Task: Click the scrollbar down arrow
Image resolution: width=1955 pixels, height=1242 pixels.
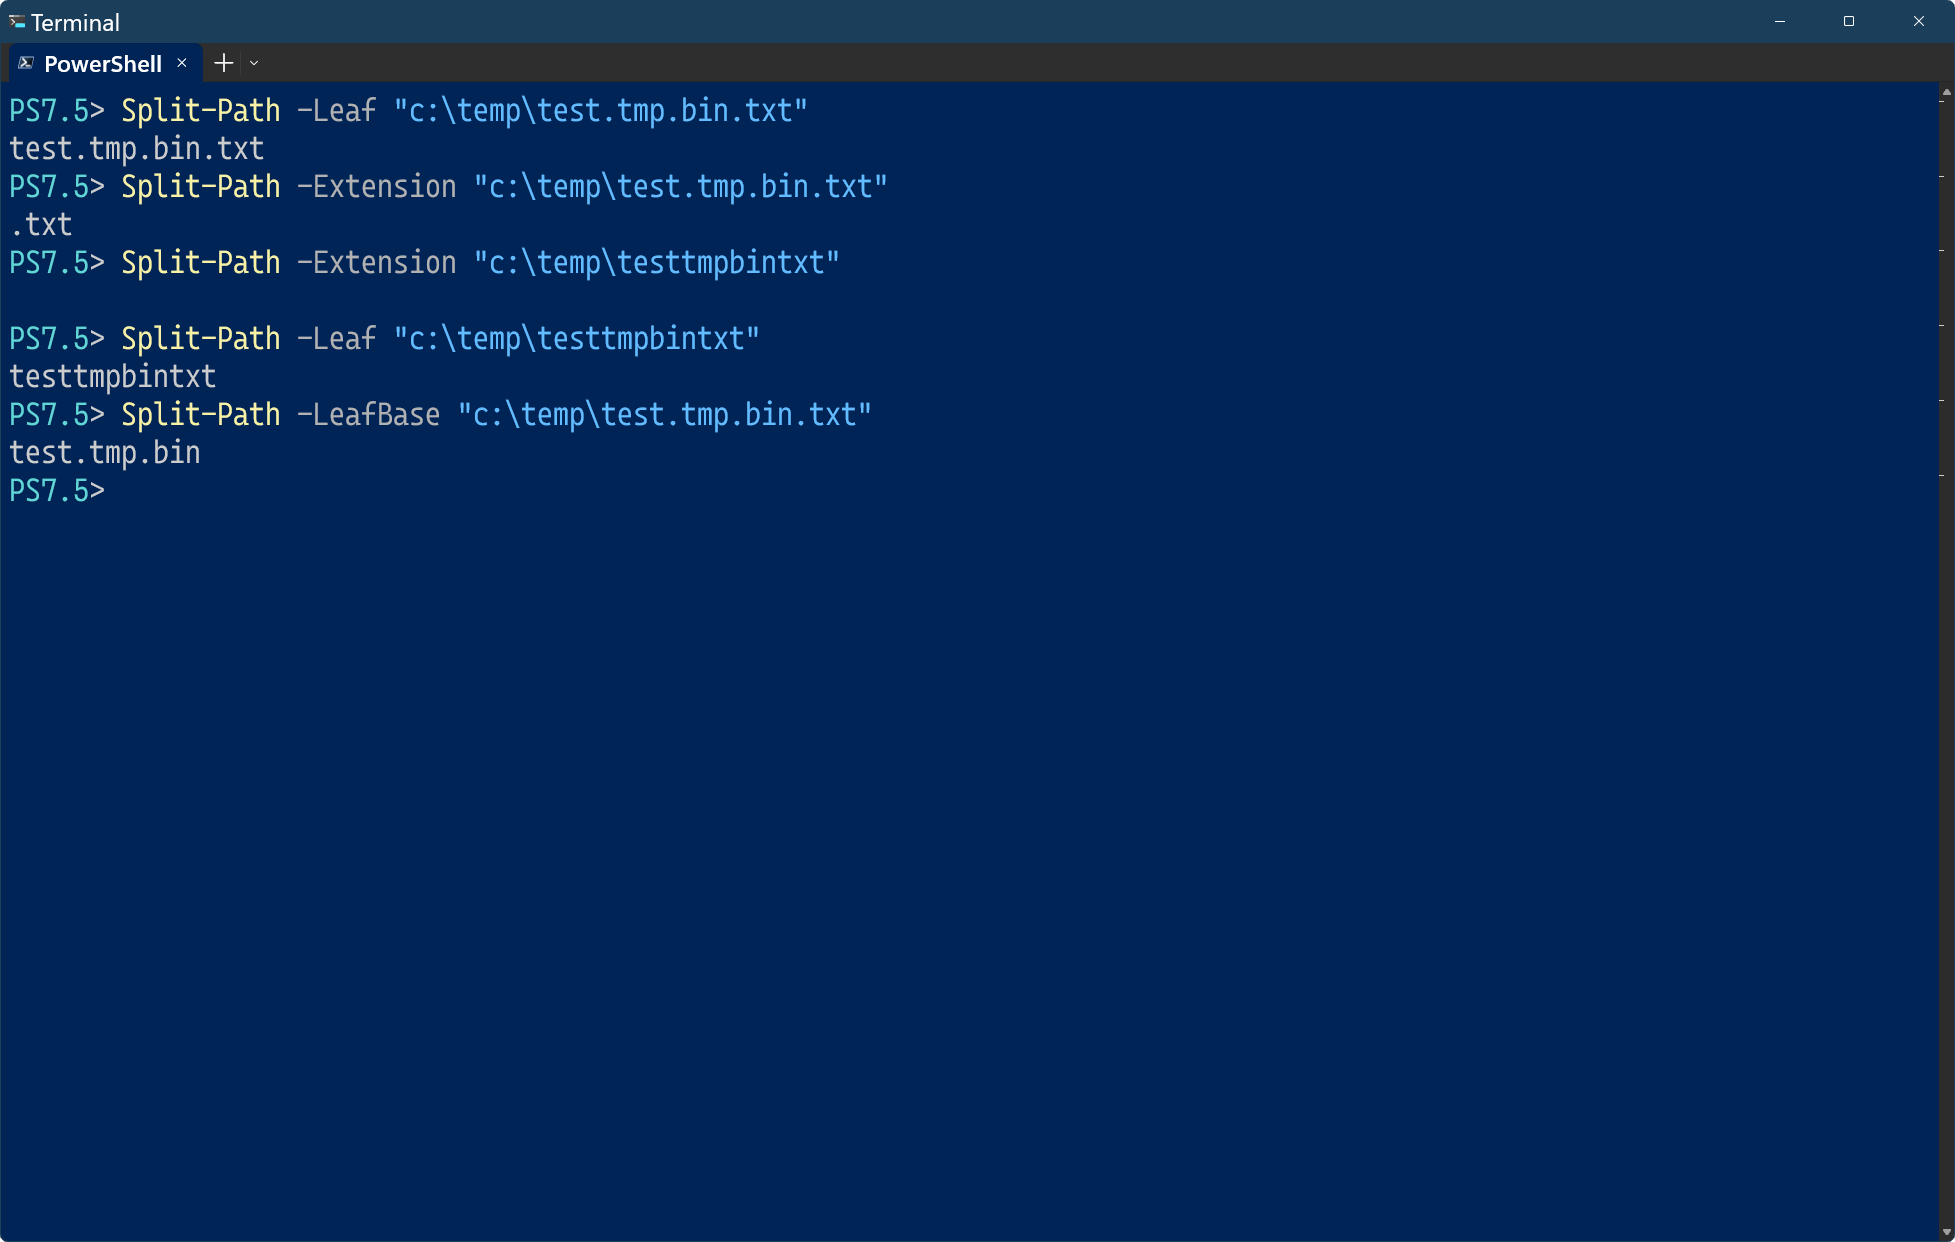Action: point(1946,1232)
